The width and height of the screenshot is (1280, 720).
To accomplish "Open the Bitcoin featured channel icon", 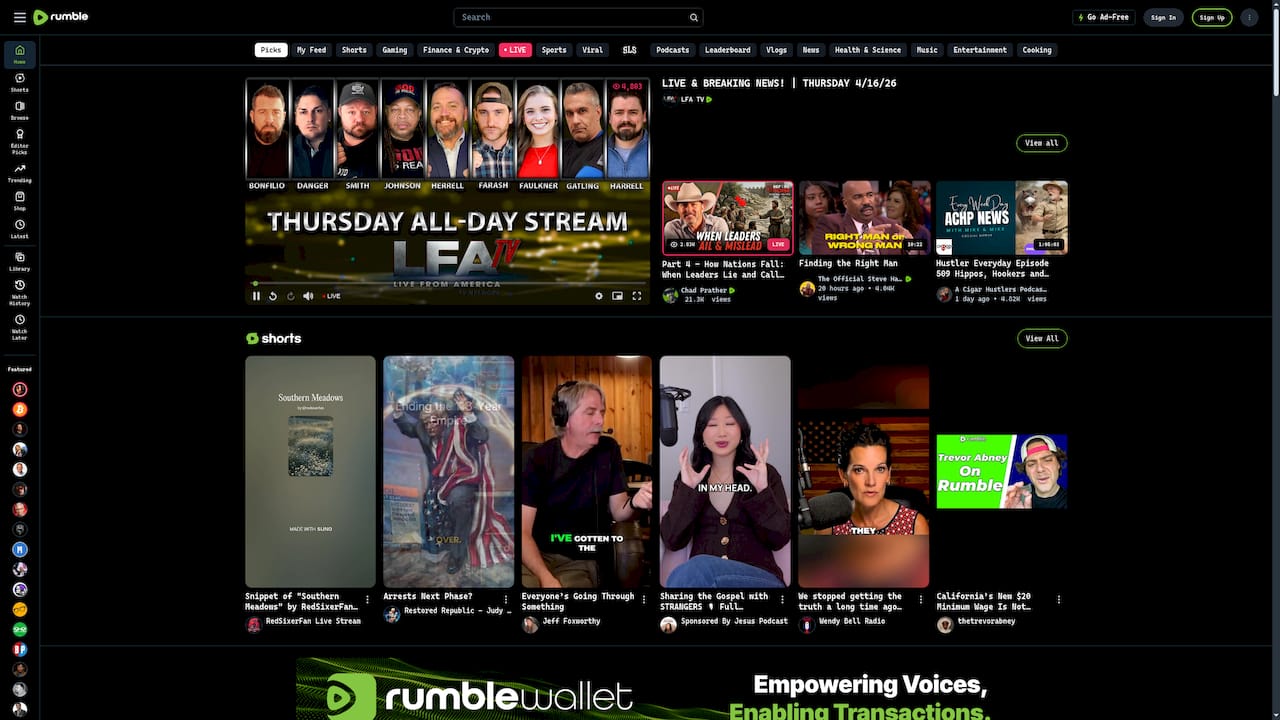I will pos(19,409).
